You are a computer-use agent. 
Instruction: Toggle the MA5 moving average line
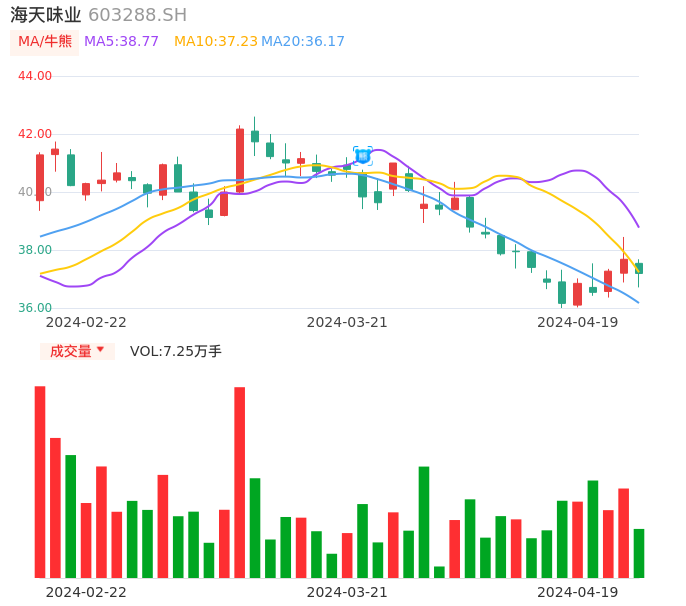click(121, 42)
